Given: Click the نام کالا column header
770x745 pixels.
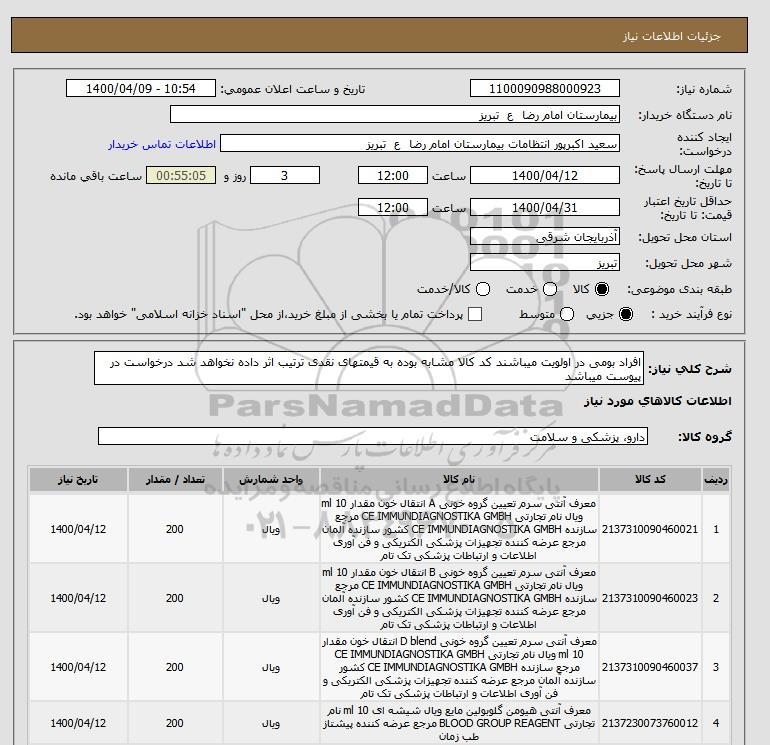Looking at the screenshot, I should click(x=459, y=479).
